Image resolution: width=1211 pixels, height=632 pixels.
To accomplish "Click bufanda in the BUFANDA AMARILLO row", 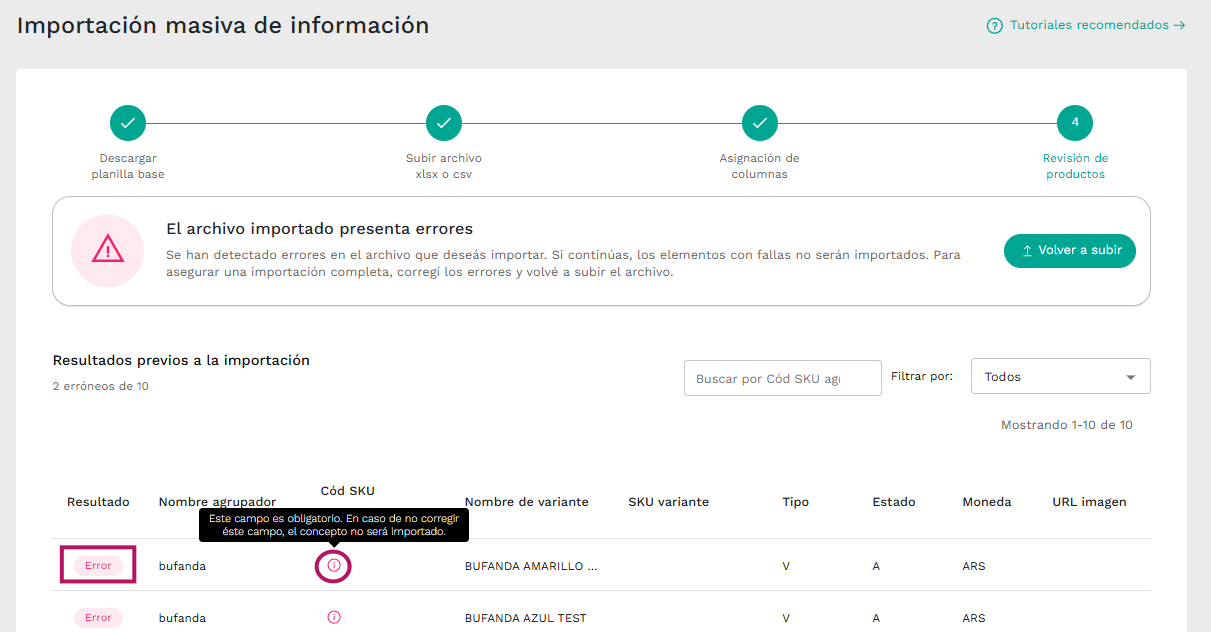I will tap(182, 566).
